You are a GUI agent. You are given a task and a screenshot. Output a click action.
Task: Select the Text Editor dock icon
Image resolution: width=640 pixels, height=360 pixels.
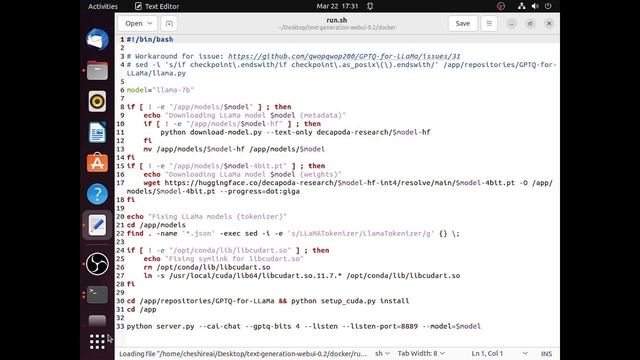[97, 225]
